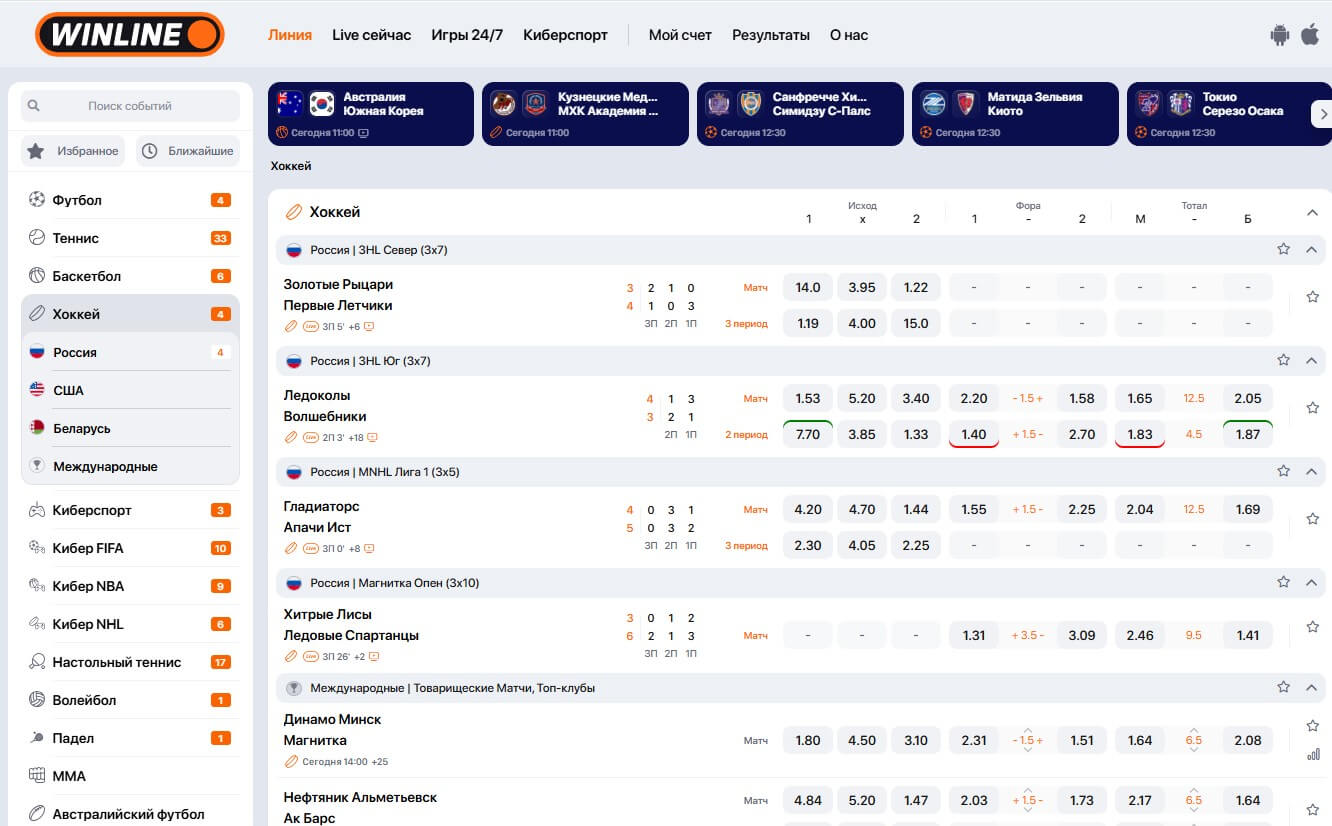This screenshot has height=826, width=1332.
Task: Collapse the whole Хоккей section
Action: pyautogui.click(x=1313, y=212)
